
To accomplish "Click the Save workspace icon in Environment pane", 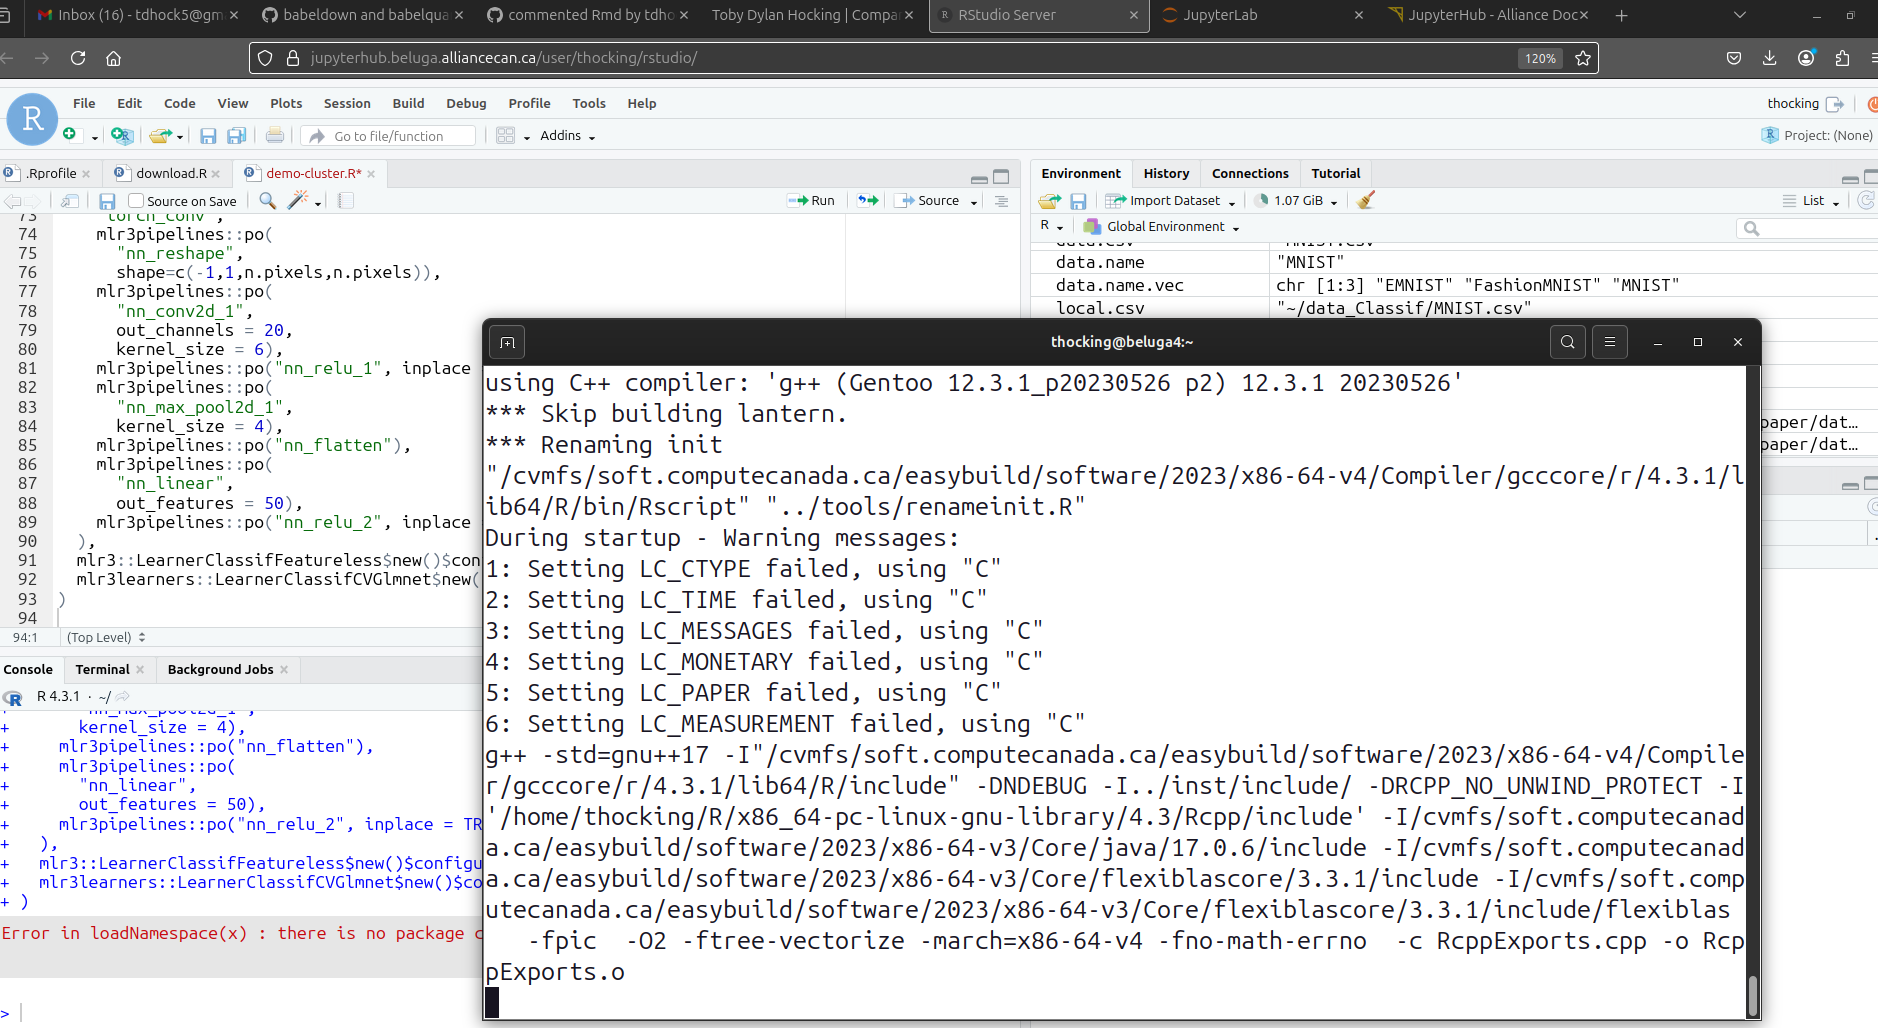I will coord(1078,201).
